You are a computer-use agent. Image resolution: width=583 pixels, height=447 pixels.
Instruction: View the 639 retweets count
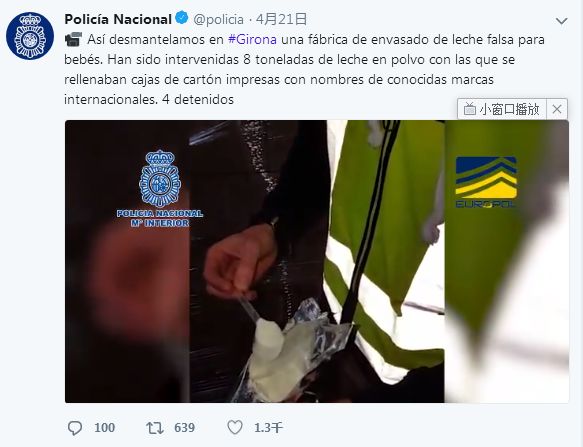coord(184,428)
